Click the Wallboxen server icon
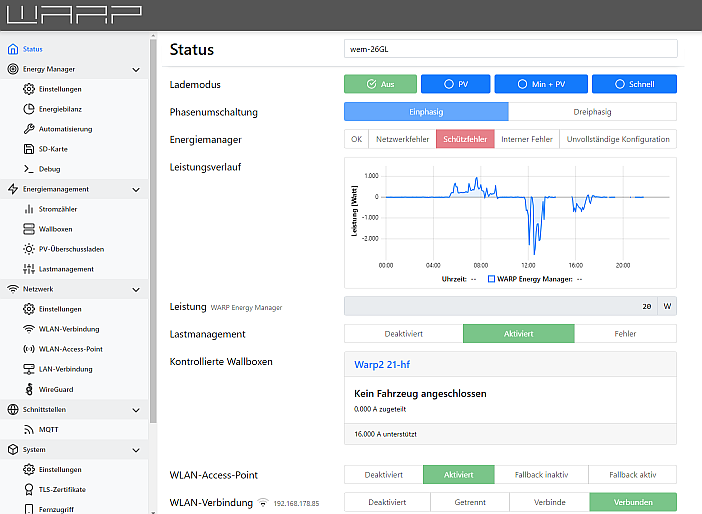The width and height of the screenshot is (702, 514). [x=29, y=229]
